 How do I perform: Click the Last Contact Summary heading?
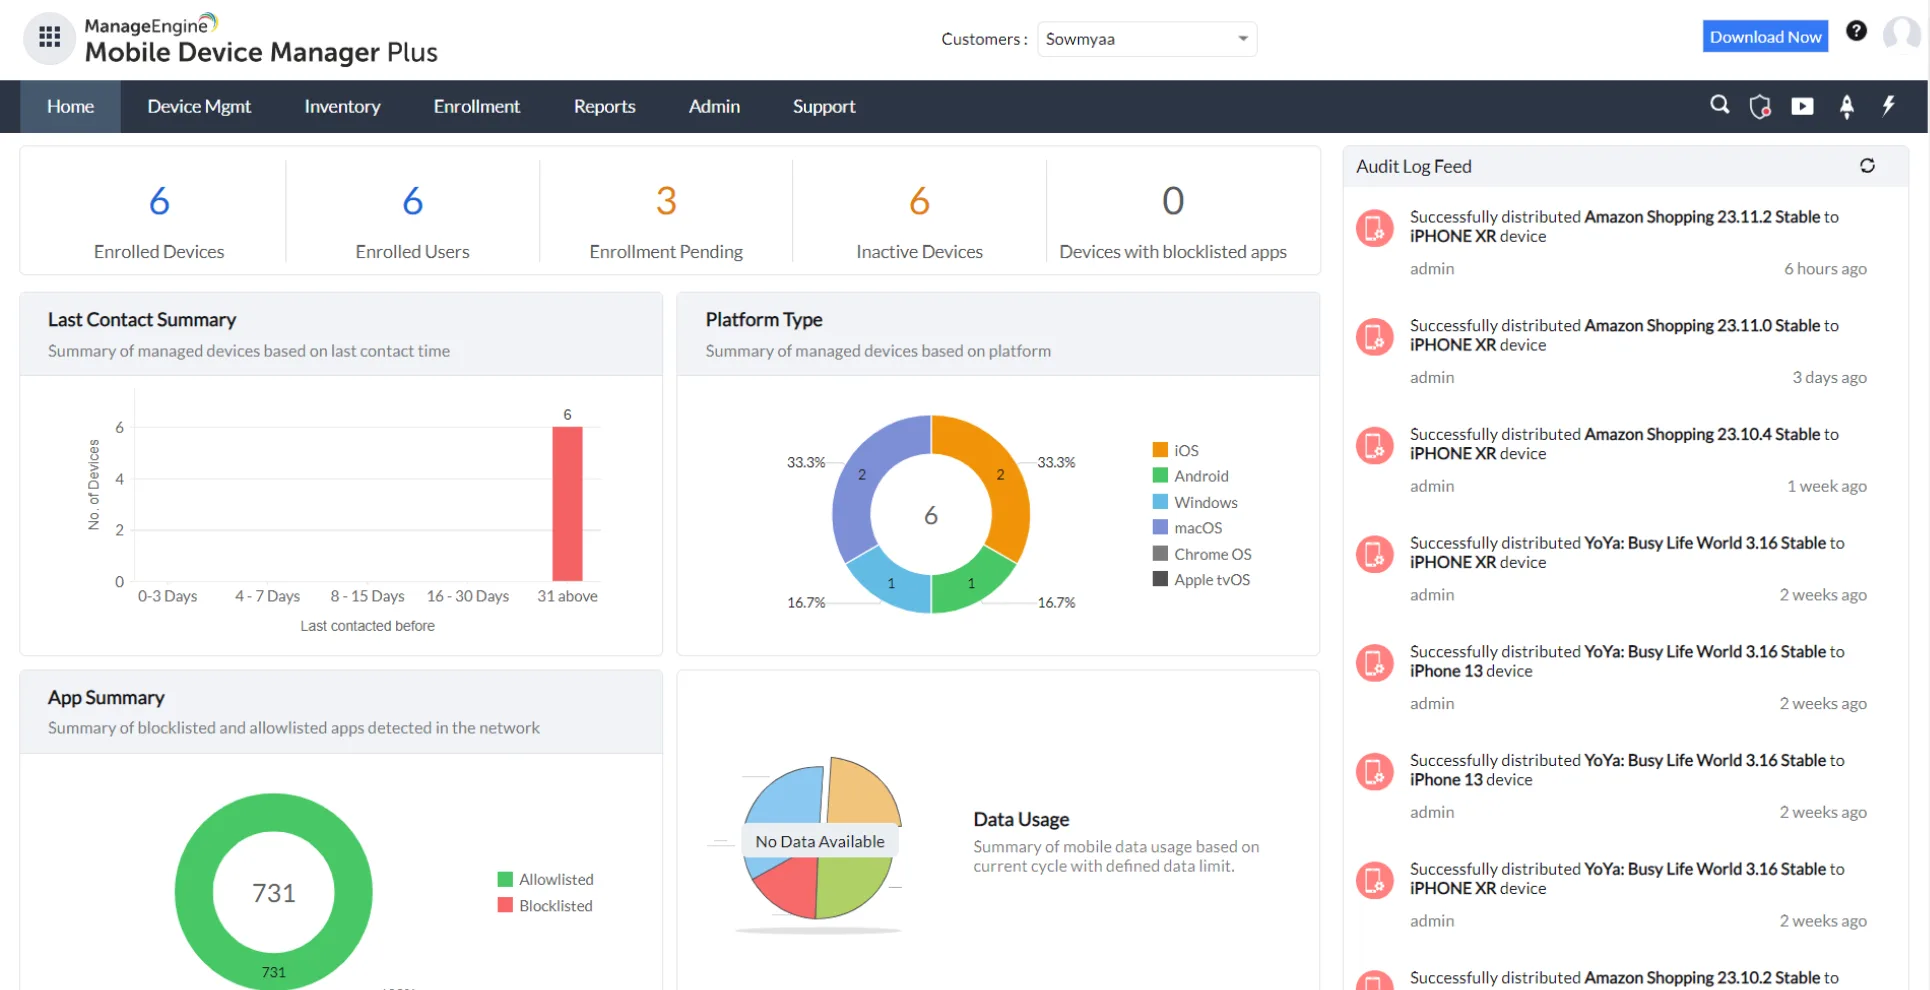point(142,320)
